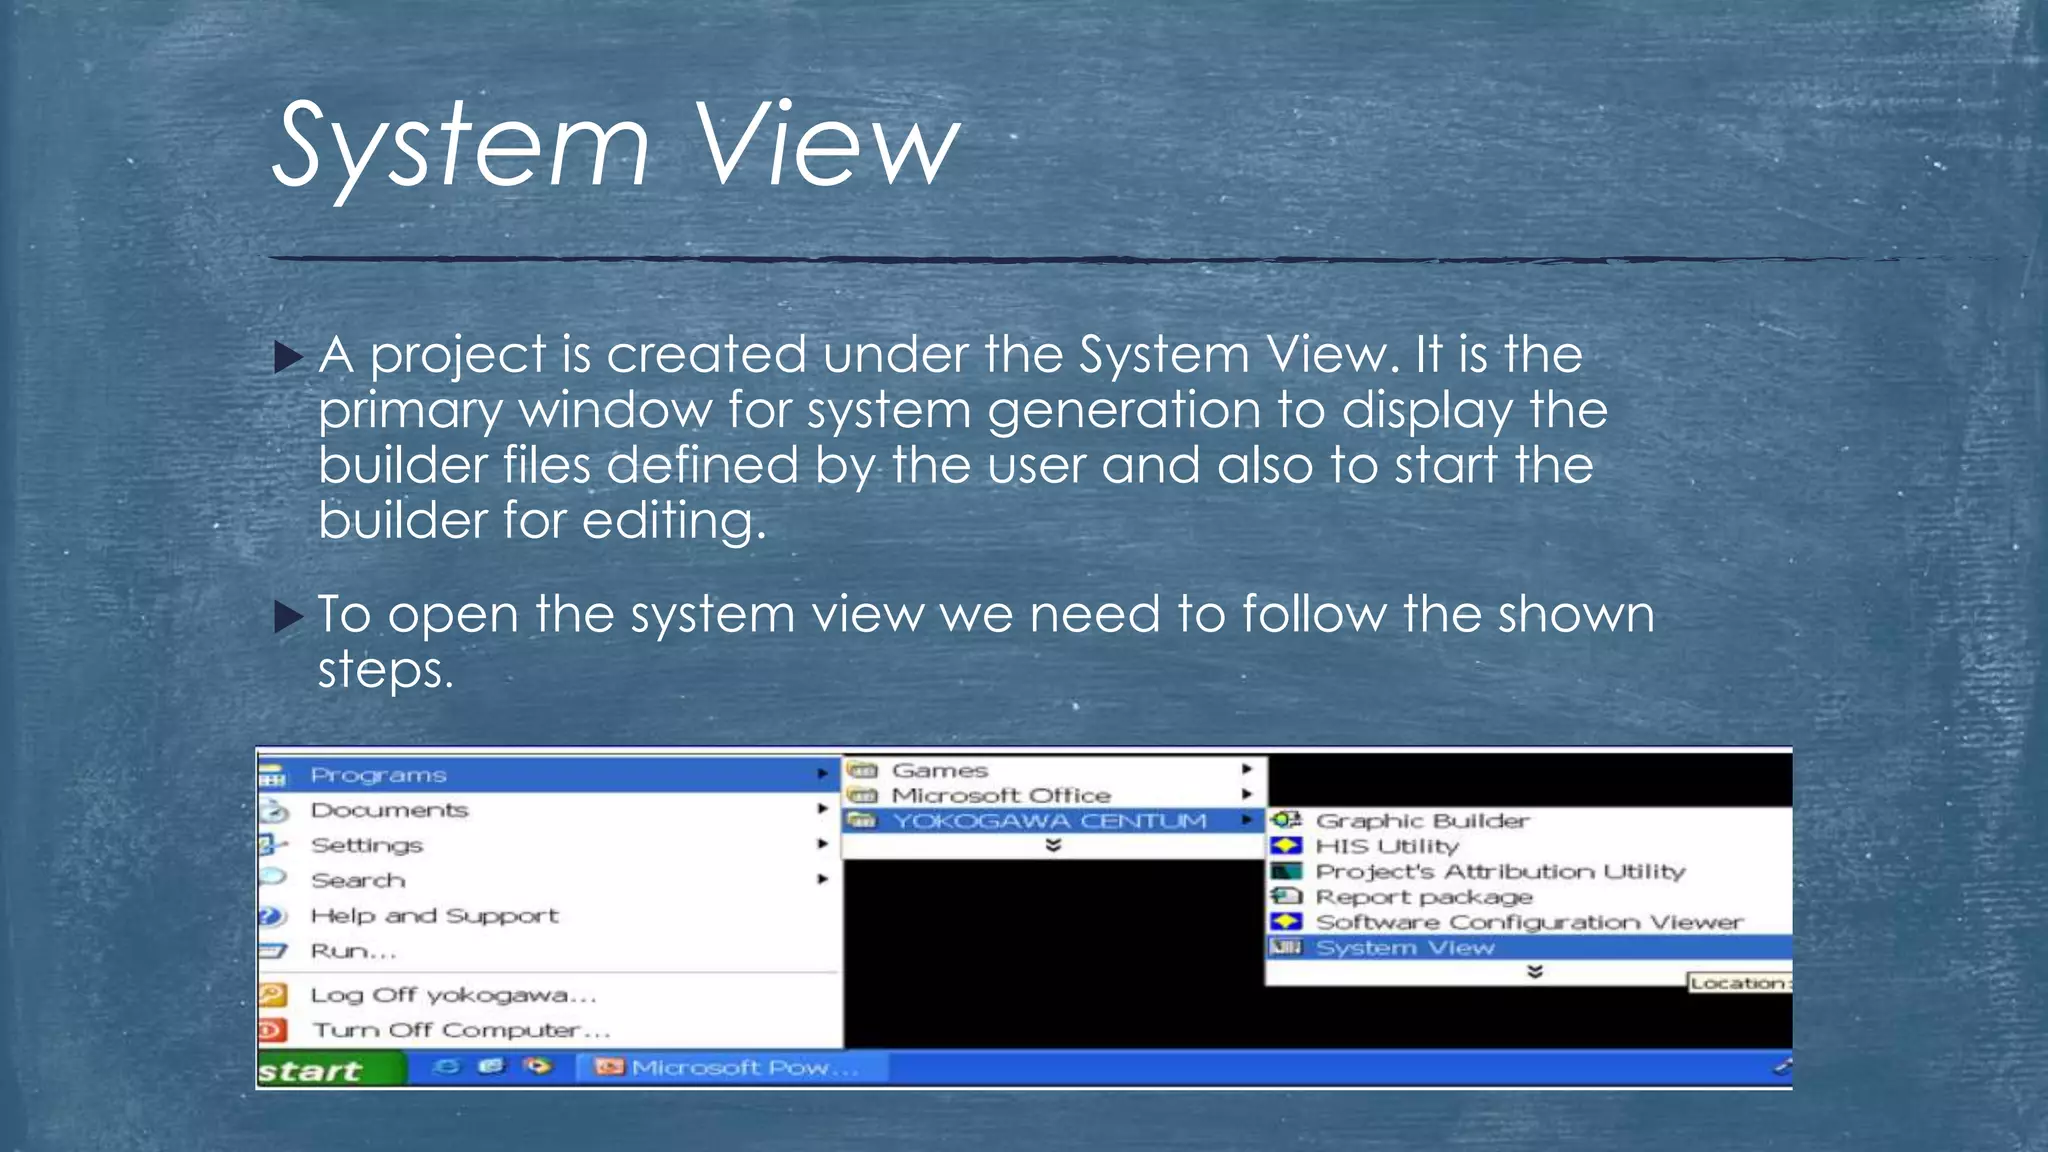Click the Project's Attribution Utility icon
Image resolution: width=2048 pixels, height=1152 pixels.
pyautogui.click(x=1286, y=871)
